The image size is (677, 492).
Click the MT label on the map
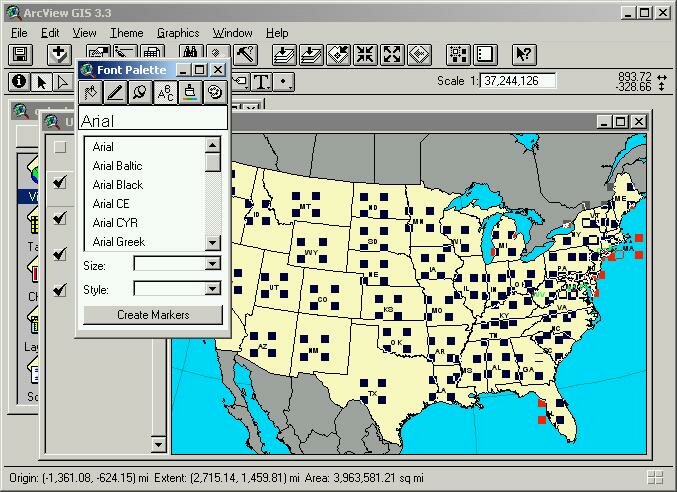point(305,207)
